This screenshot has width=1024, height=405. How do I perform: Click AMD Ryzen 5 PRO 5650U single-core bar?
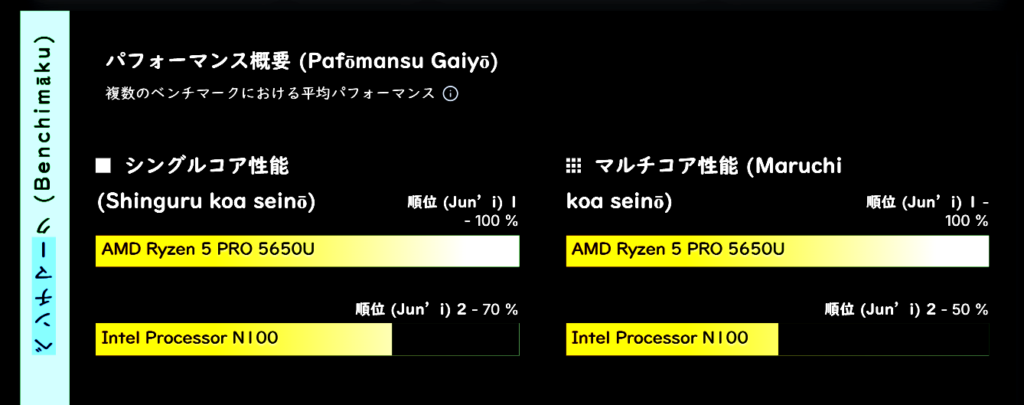coord(307,251)
